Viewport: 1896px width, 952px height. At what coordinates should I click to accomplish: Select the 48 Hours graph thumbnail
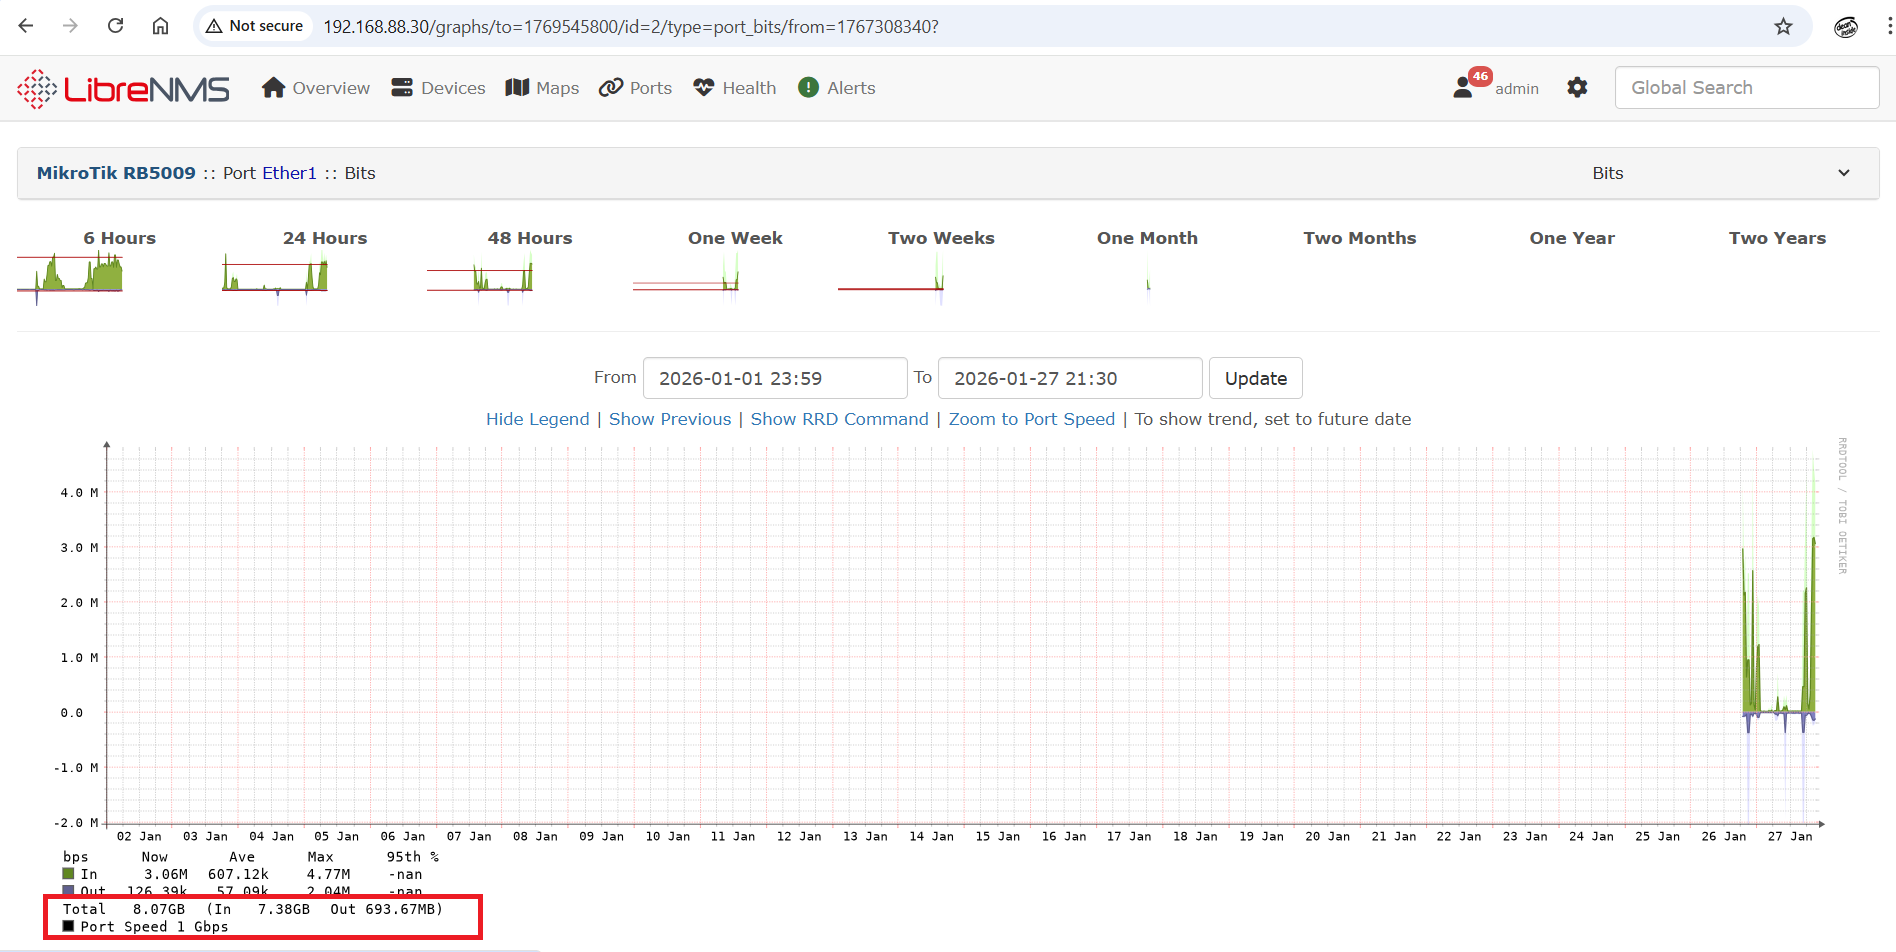point(480,278)
